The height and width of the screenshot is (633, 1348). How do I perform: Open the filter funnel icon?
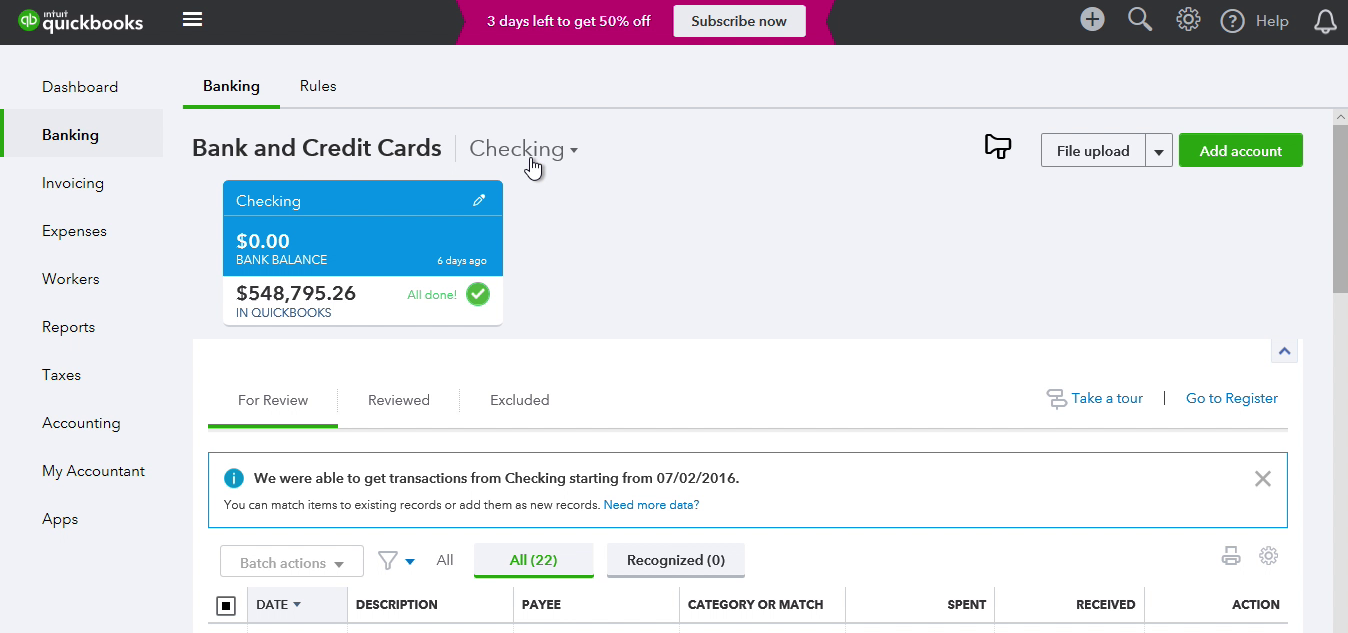pyautogui.click(x=388, y=561)
